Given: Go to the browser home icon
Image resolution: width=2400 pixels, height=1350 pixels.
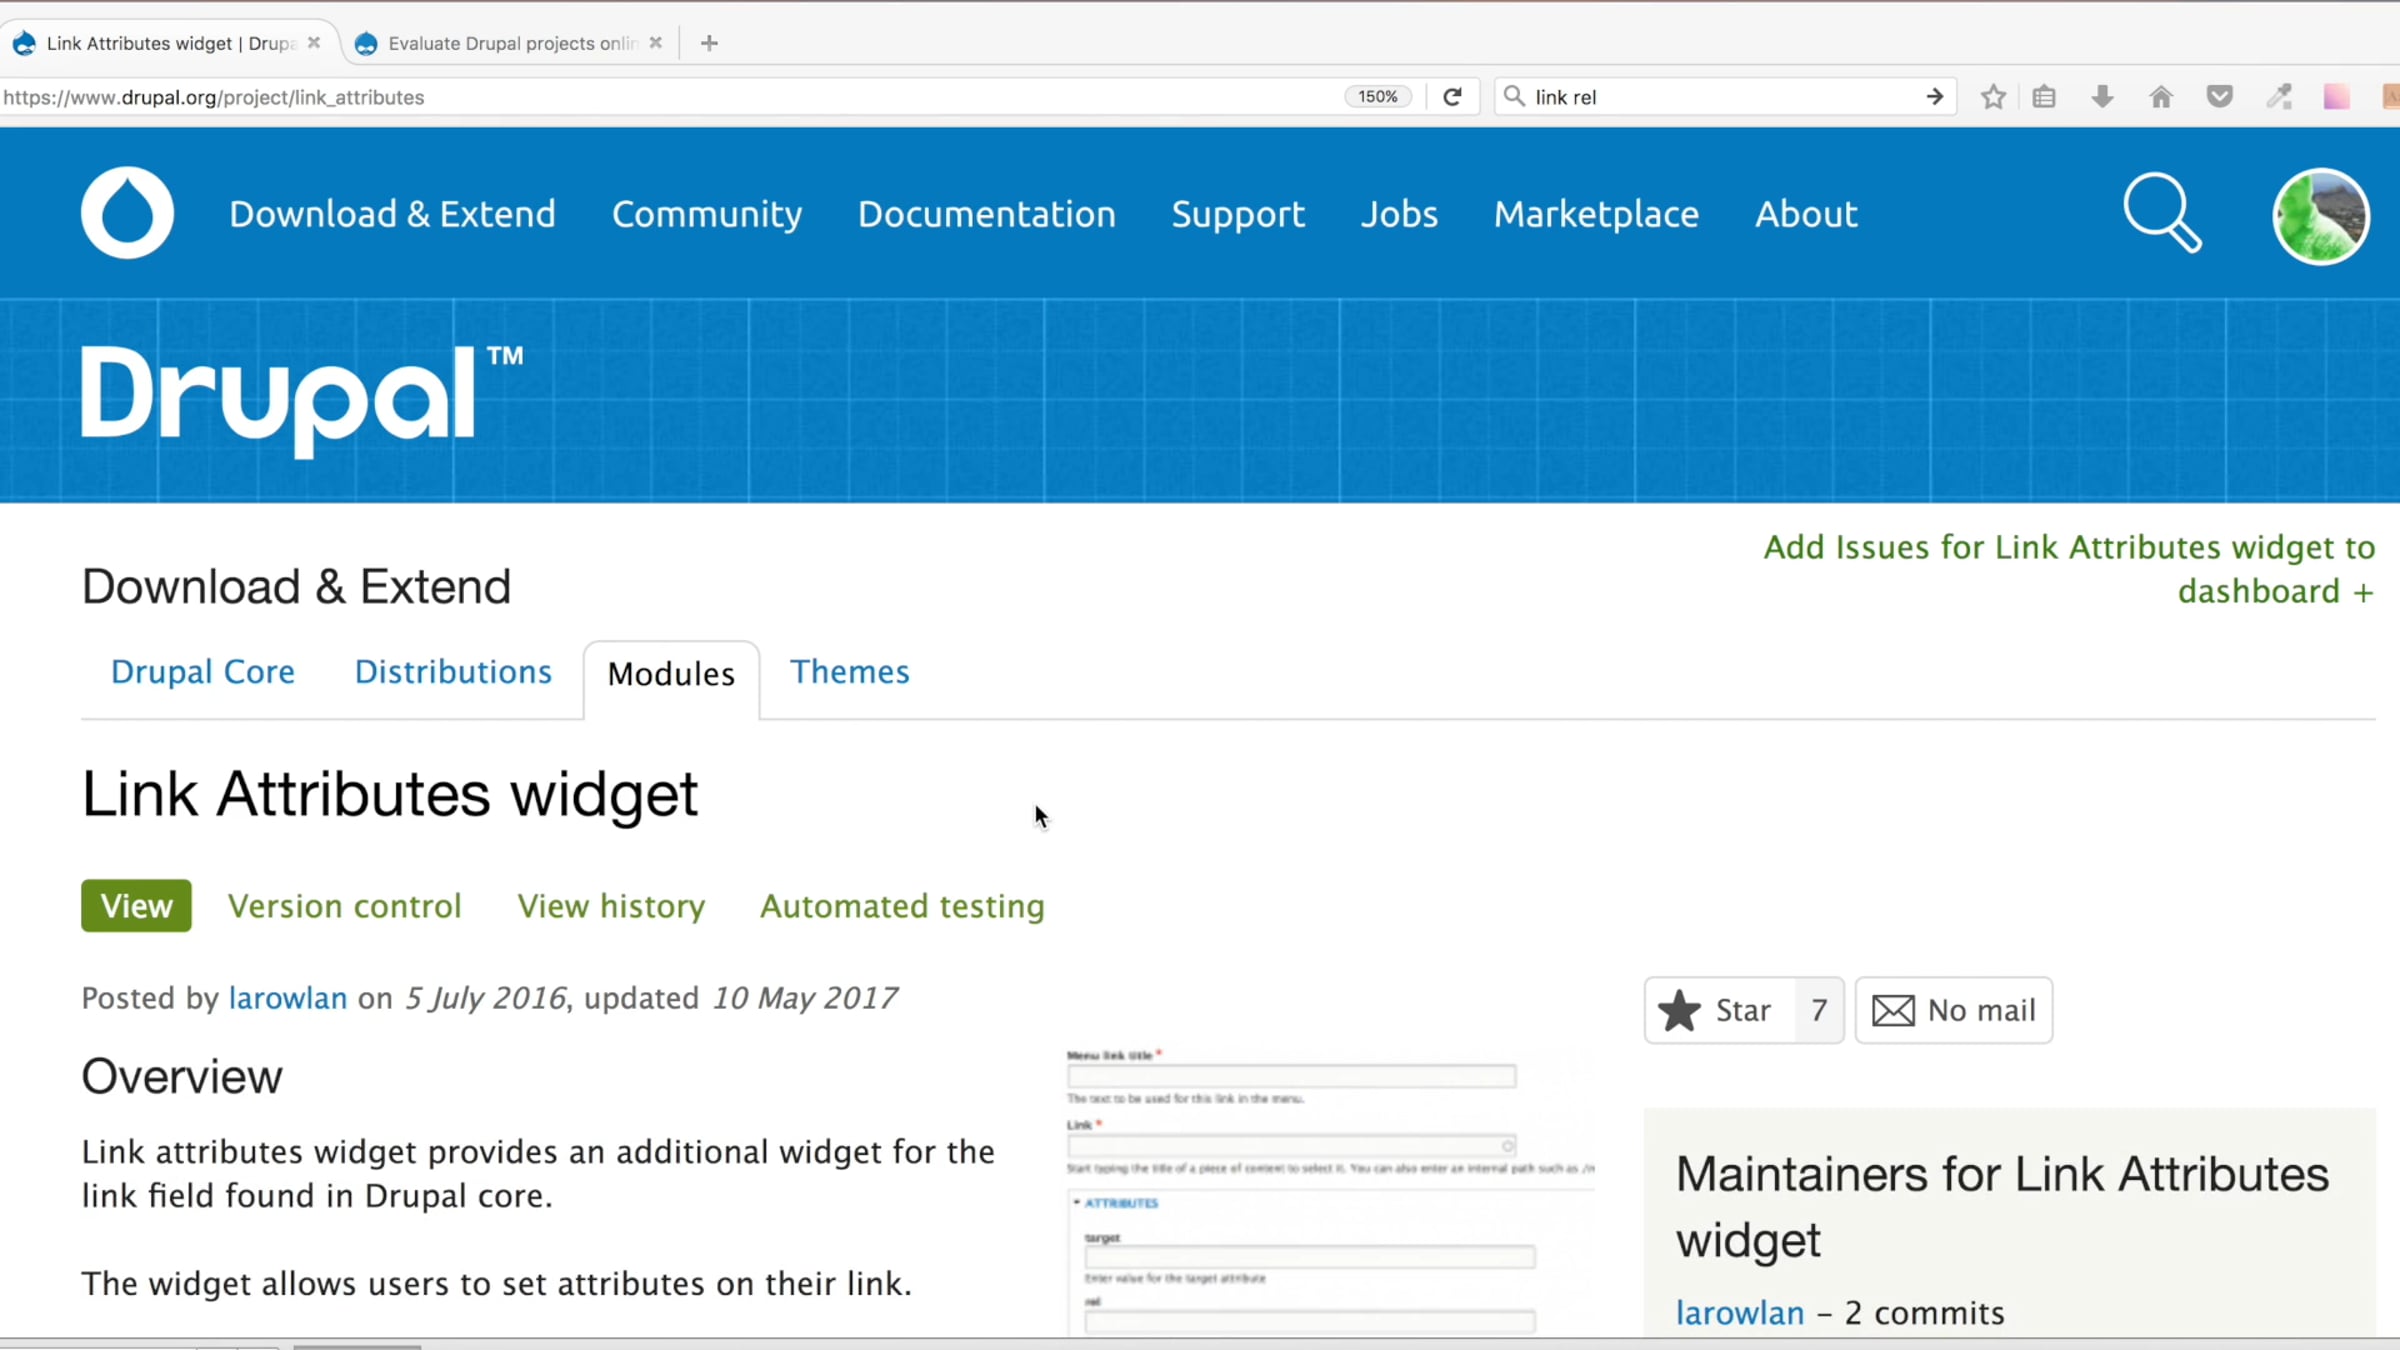Looking at the screenshot, I should 2161,97.
